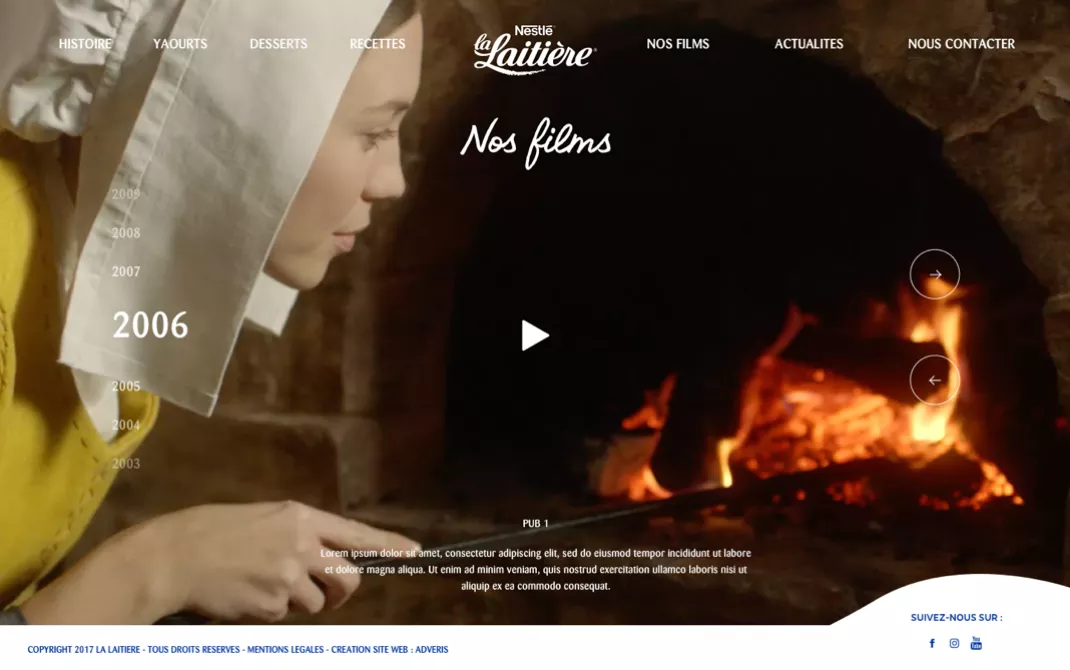This screenshot has height=670, width=1070.
Task: Open the Recettes menu item
Action: coord(377,44)
